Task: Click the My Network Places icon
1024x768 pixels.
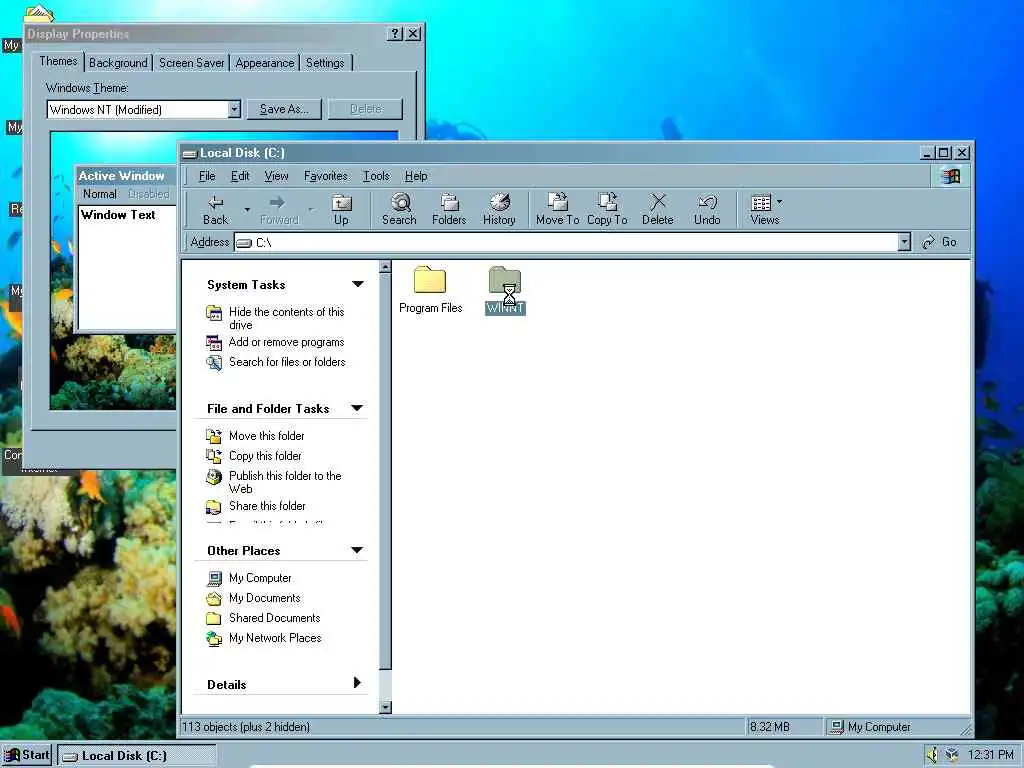Action: tap(214, 639)
